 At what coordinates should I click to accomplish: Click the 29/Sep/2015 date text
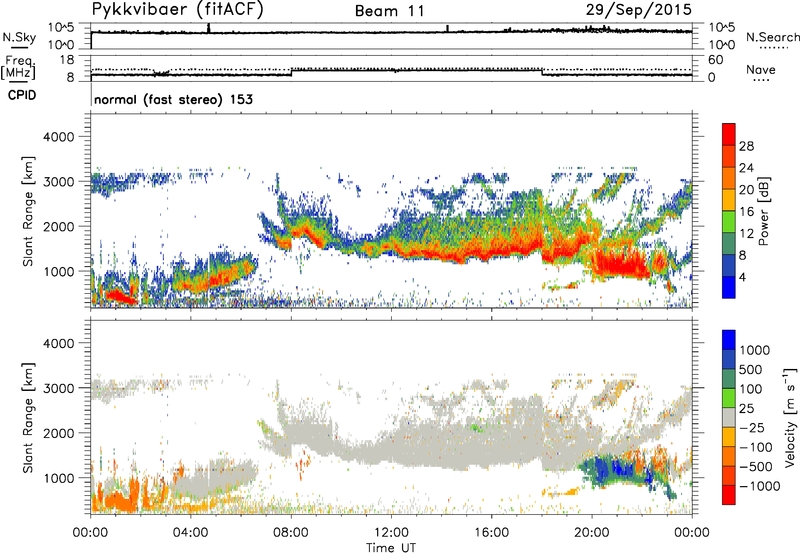click(x=638, y=10)
